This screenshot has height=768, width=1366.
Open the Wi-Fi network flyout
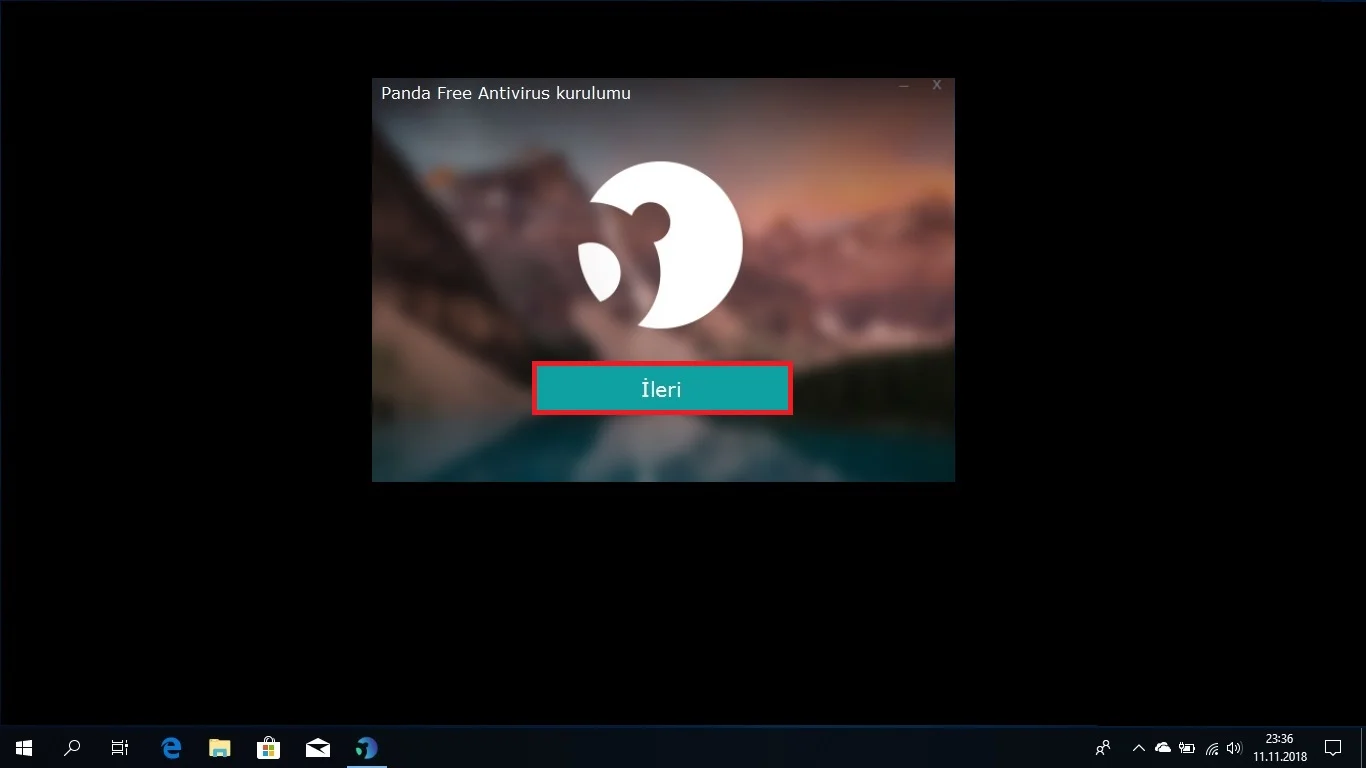coord(1212,748)
